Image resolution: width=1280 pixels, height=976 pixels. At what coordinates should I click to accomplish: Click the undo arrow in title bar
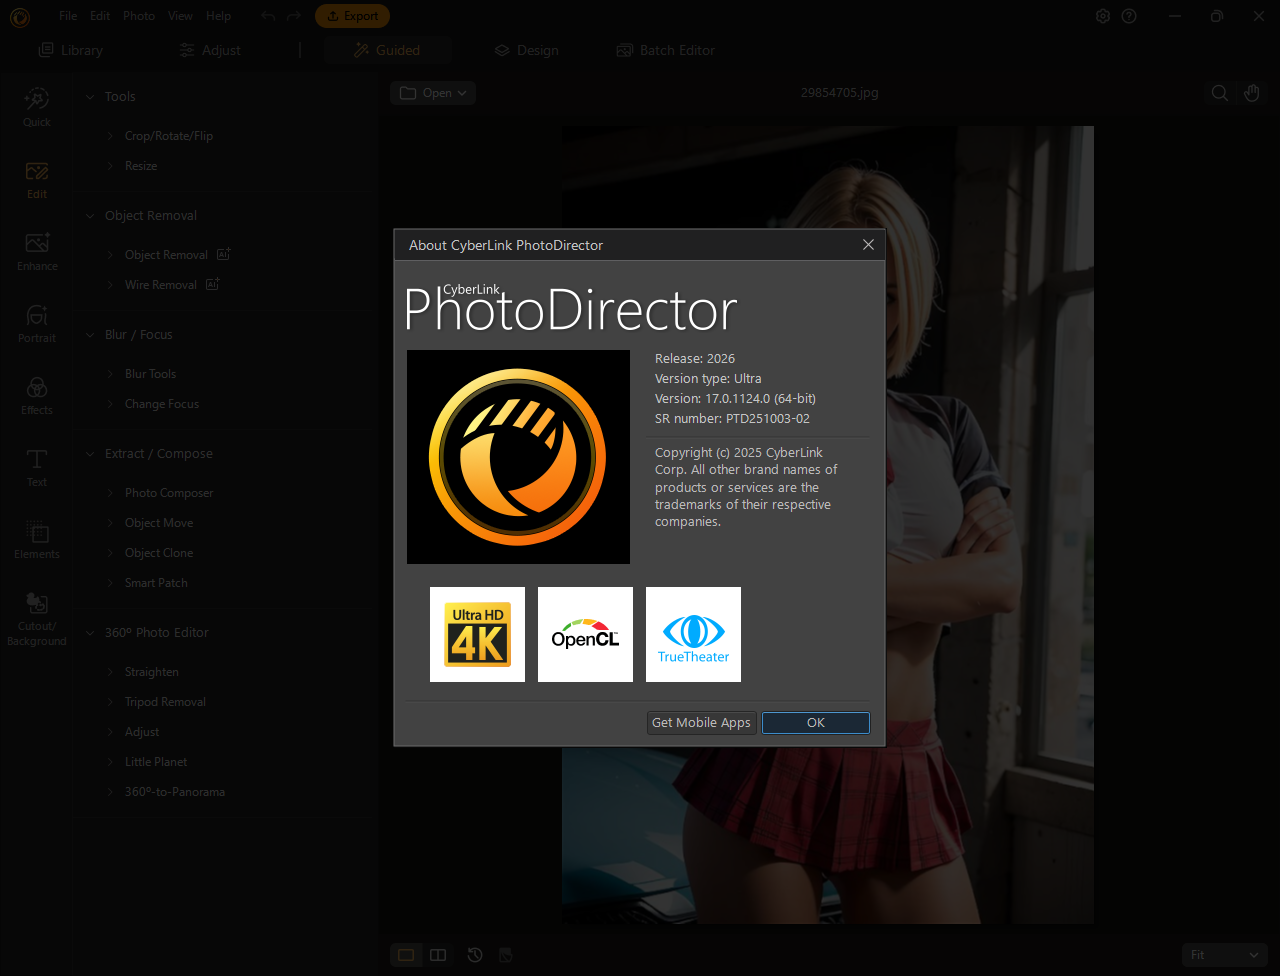pos(267,16)
